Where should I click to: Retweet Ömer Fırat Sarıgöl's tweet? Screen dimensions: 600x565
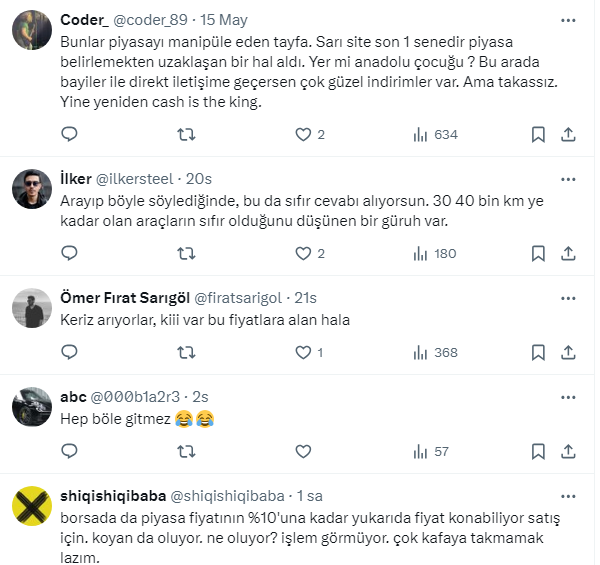tap(187, 352)
